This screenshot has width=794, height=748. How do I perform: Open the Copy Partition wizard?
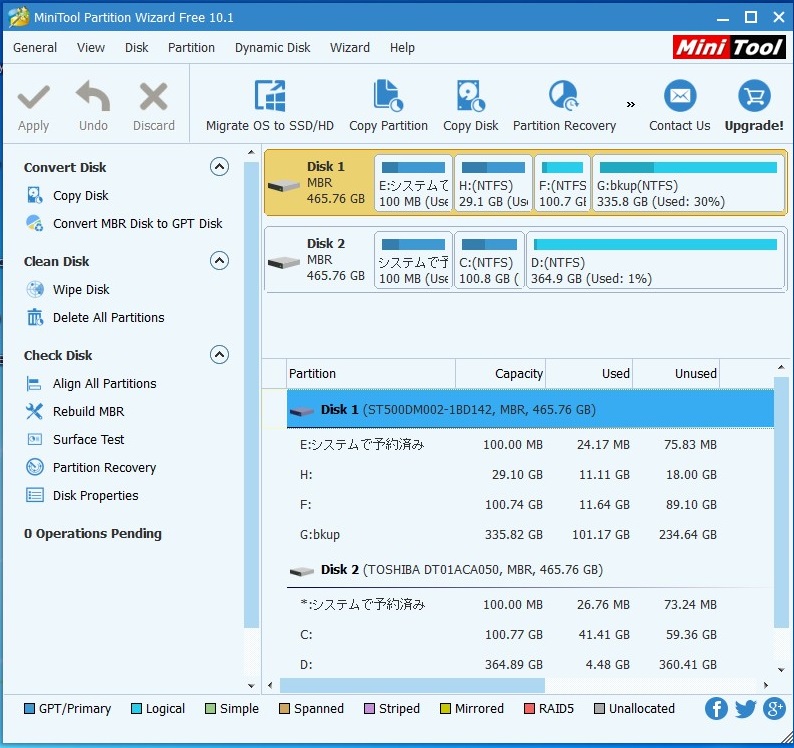[388, 106]
